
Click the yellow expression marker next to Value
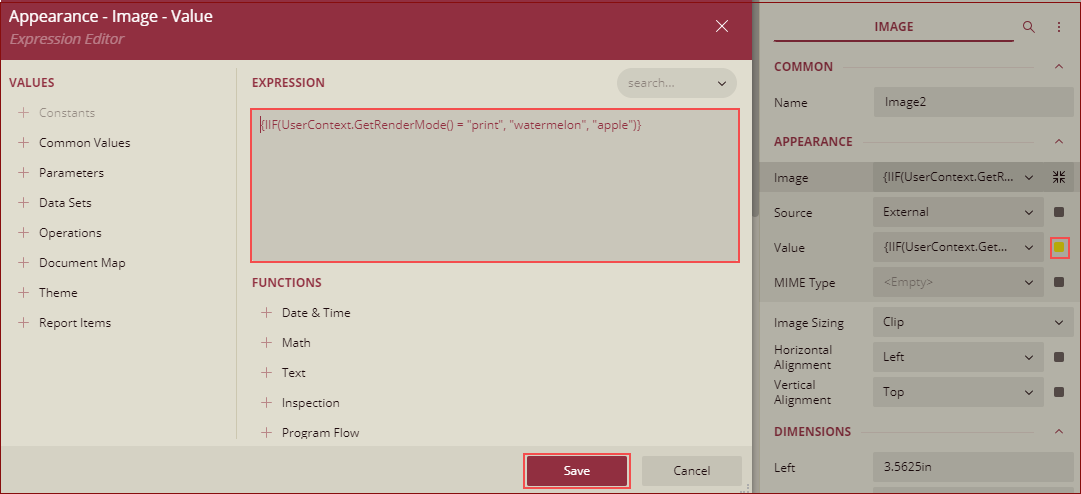[1059, 247]
